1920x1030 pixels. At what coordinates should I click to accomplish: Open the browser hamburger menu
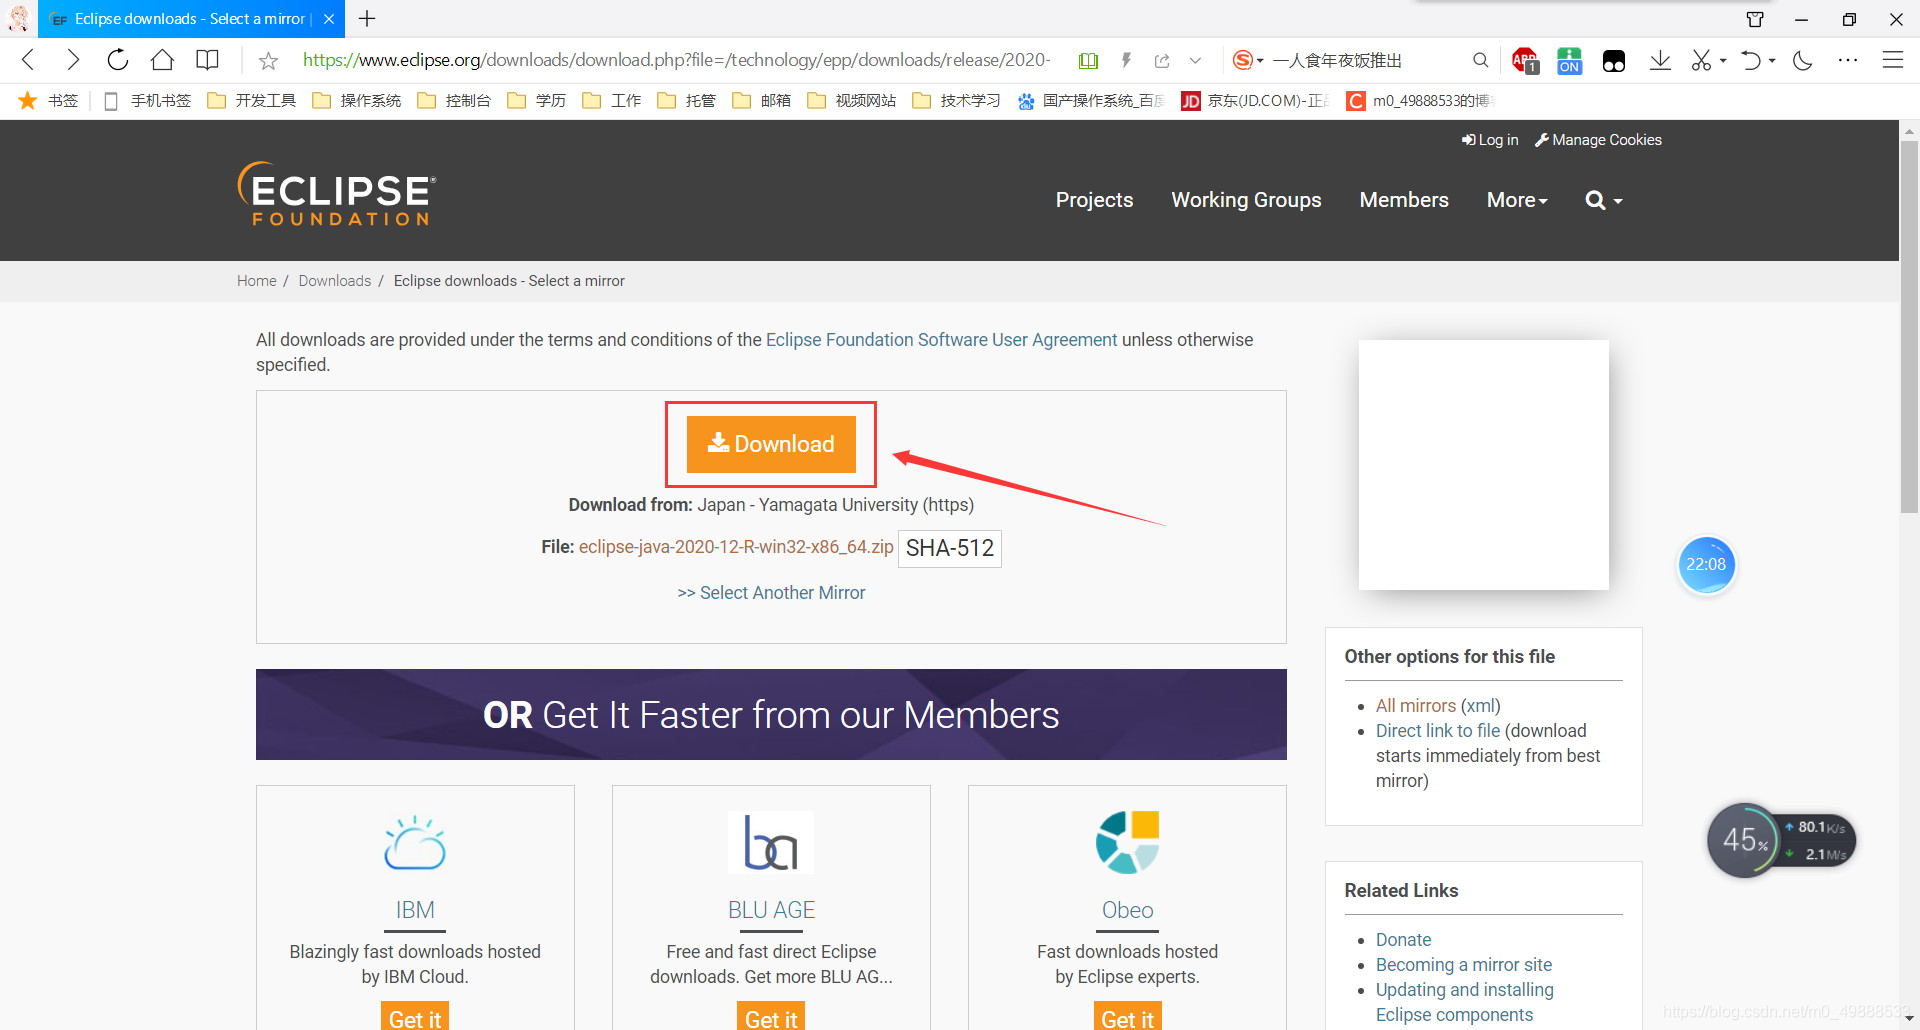coord(1892,60)
